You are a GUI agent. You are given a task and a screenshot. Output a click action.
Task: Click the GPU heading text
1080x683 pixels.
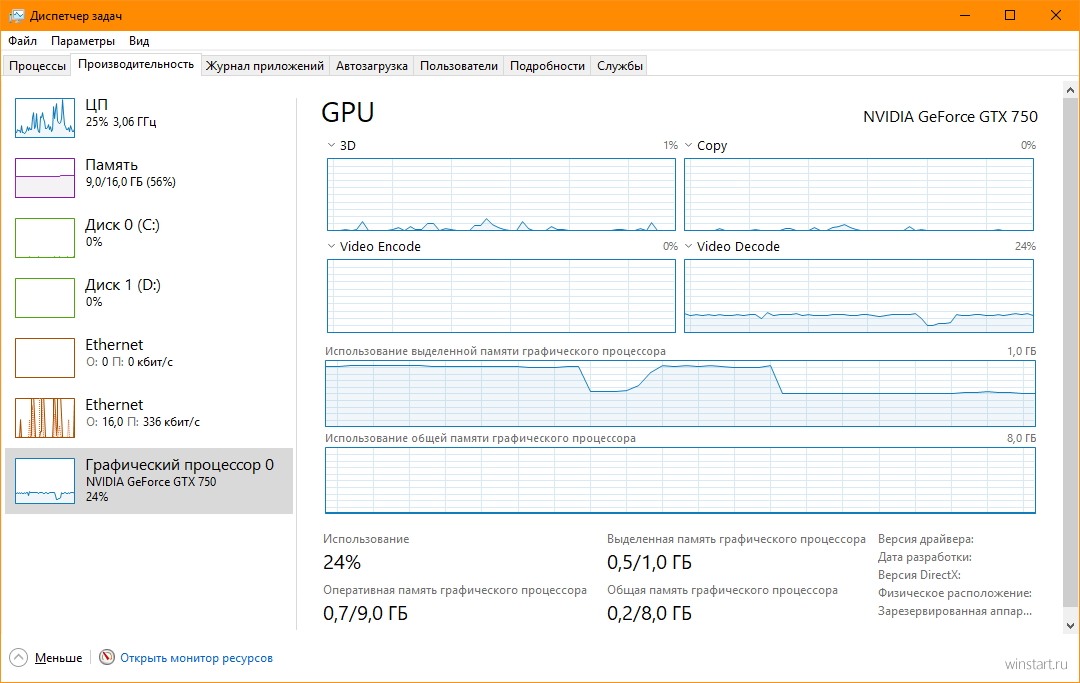point(348,112)
